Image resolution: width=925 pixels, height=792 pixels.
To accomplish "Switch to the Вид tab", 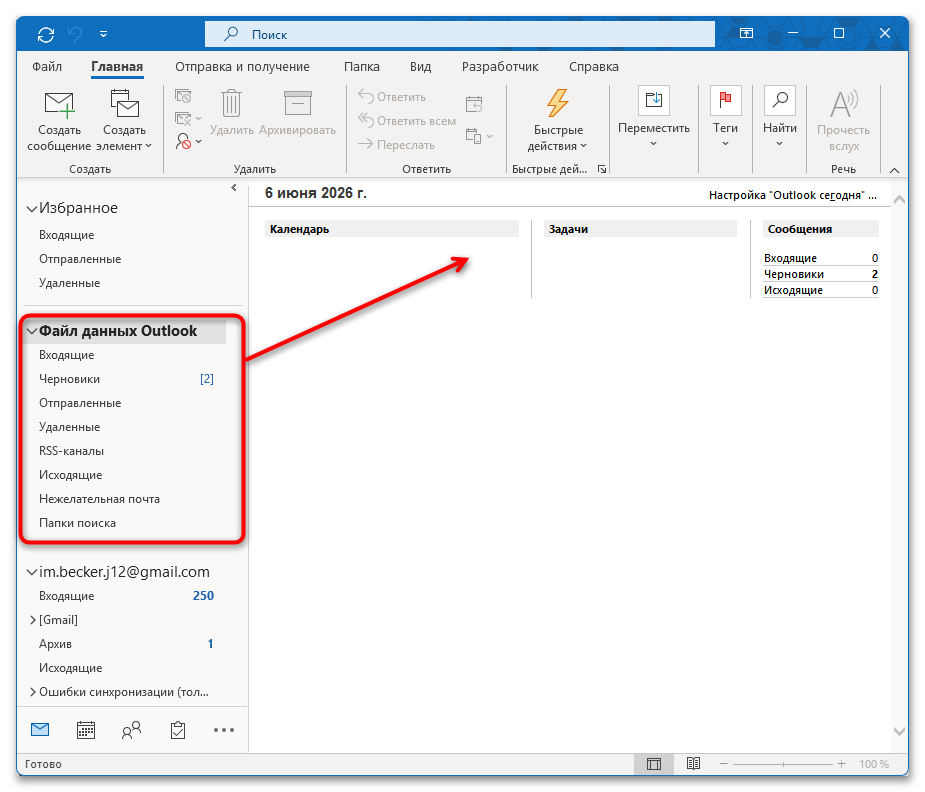I will pyautogui.click(x=420, y=67).
